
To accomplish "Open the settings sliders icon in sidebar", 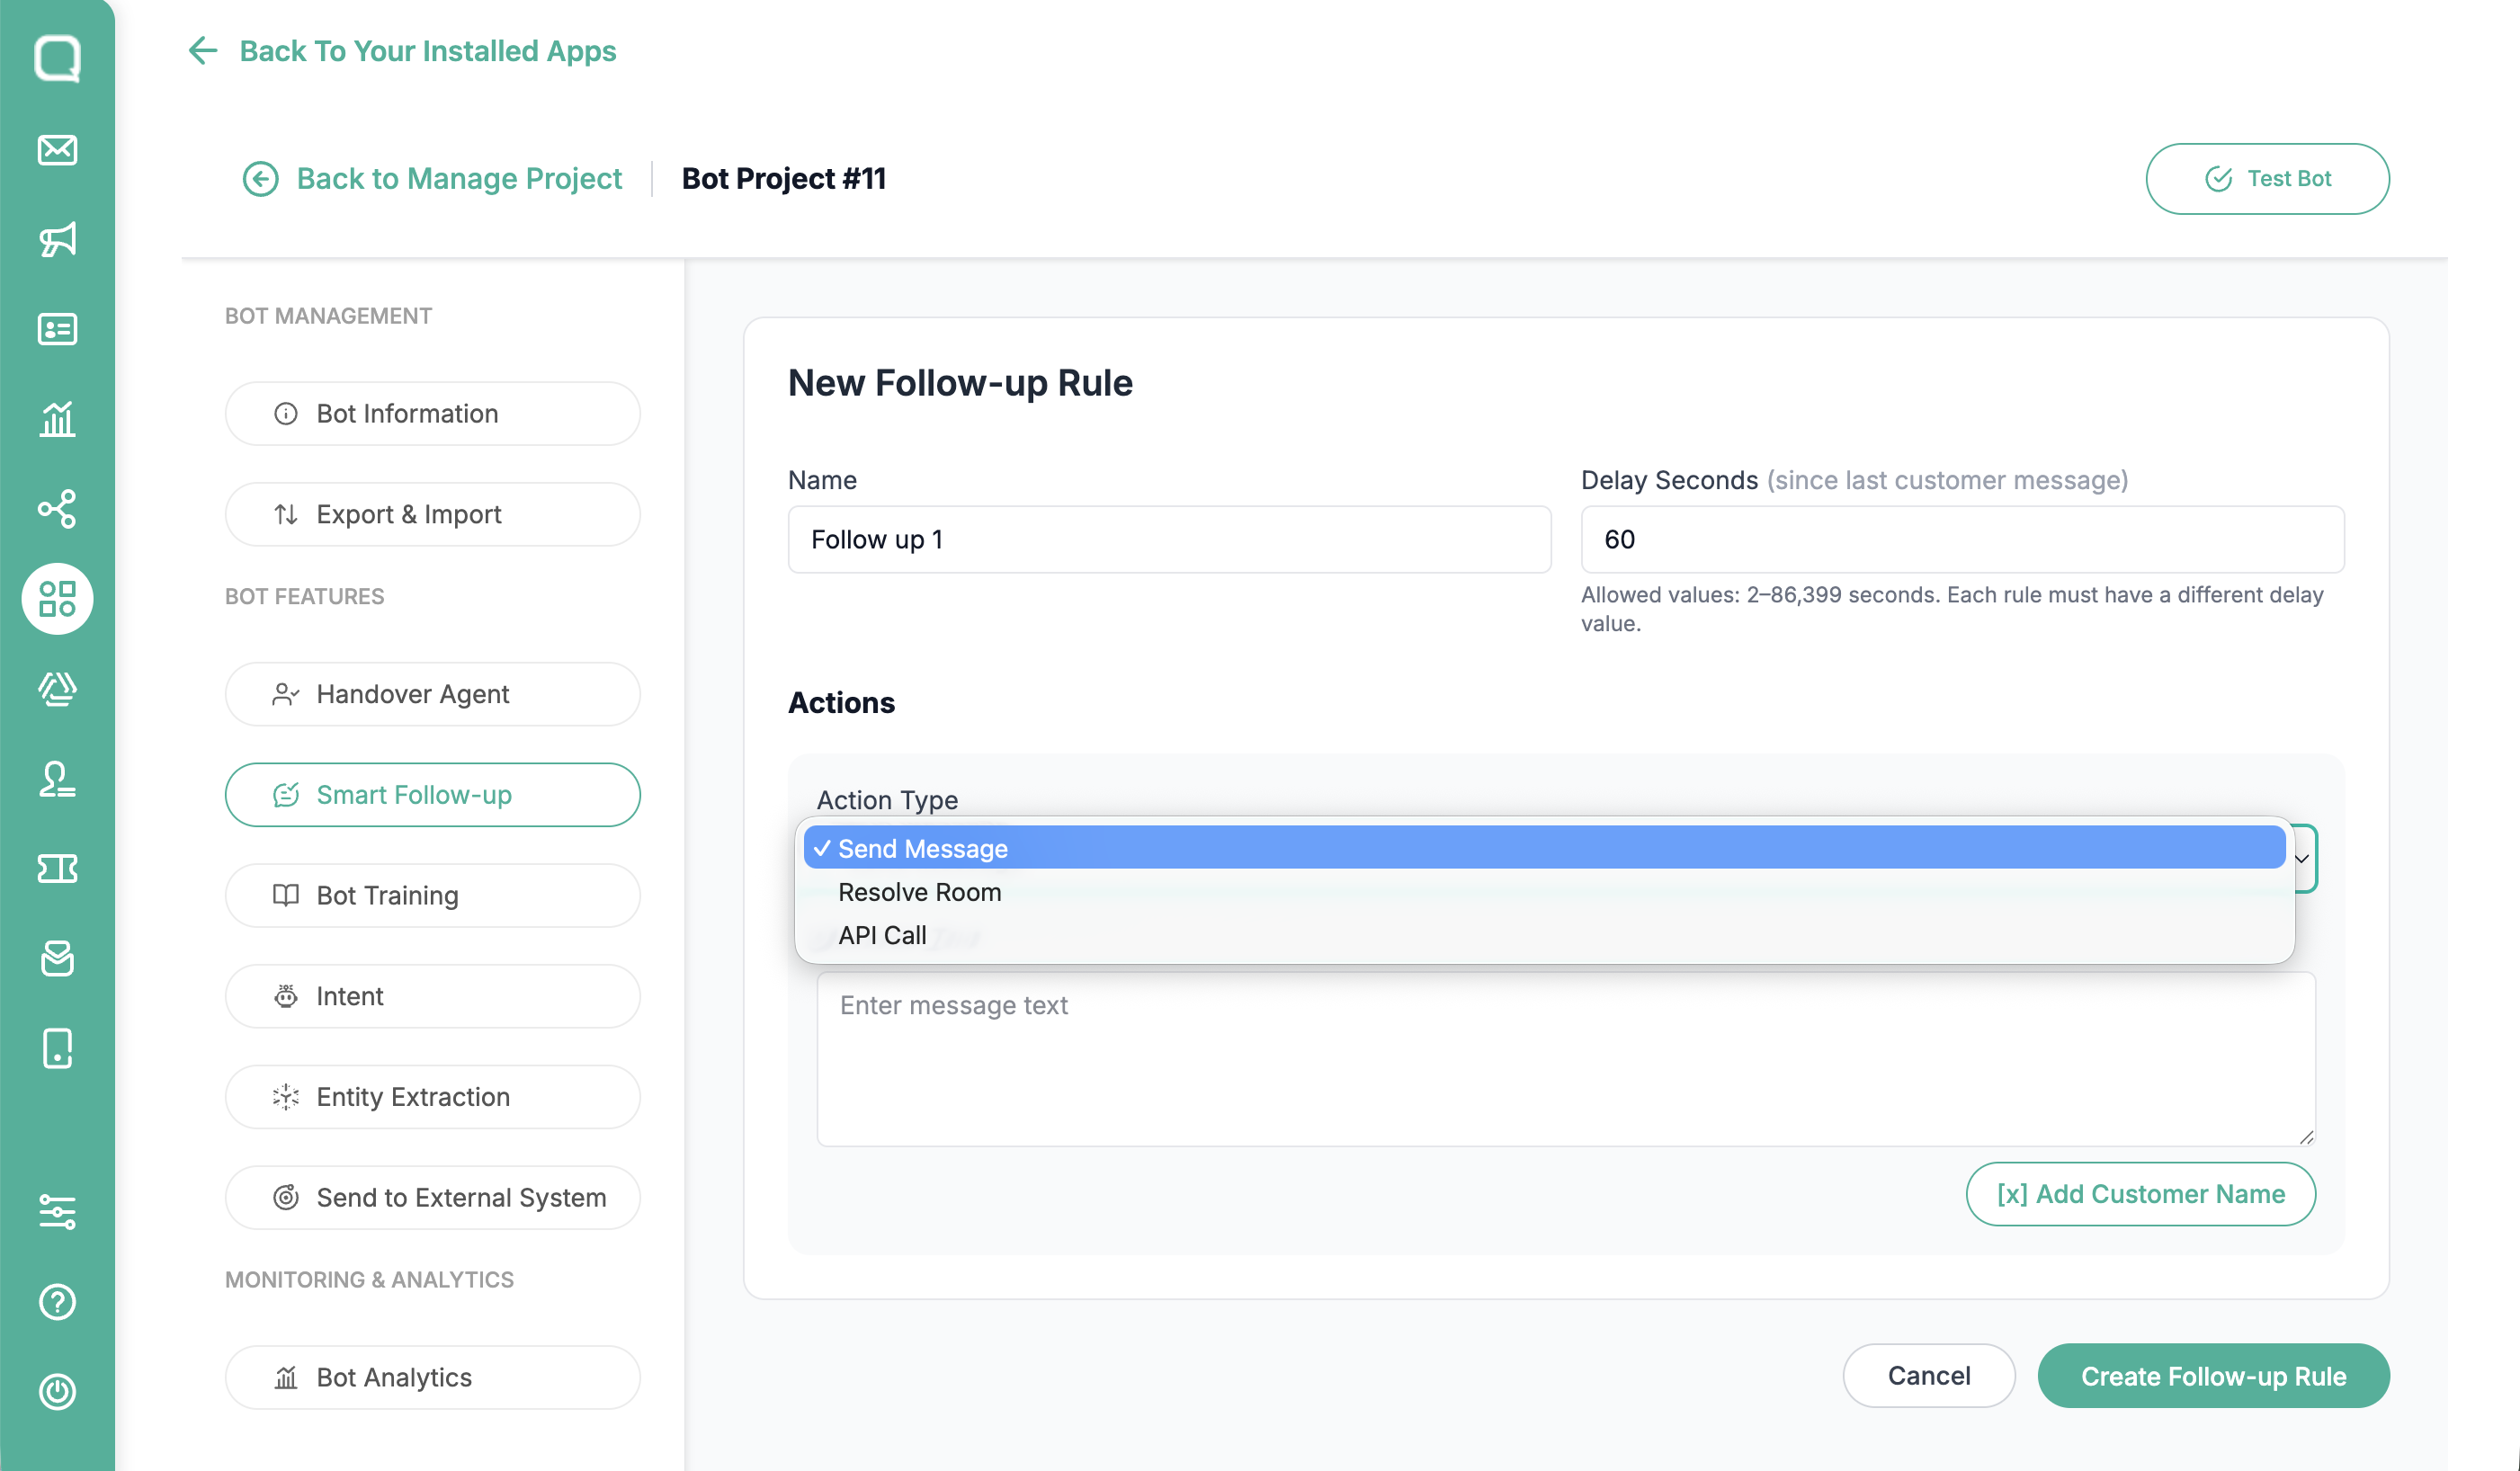I will click(x=57, y=1212).
